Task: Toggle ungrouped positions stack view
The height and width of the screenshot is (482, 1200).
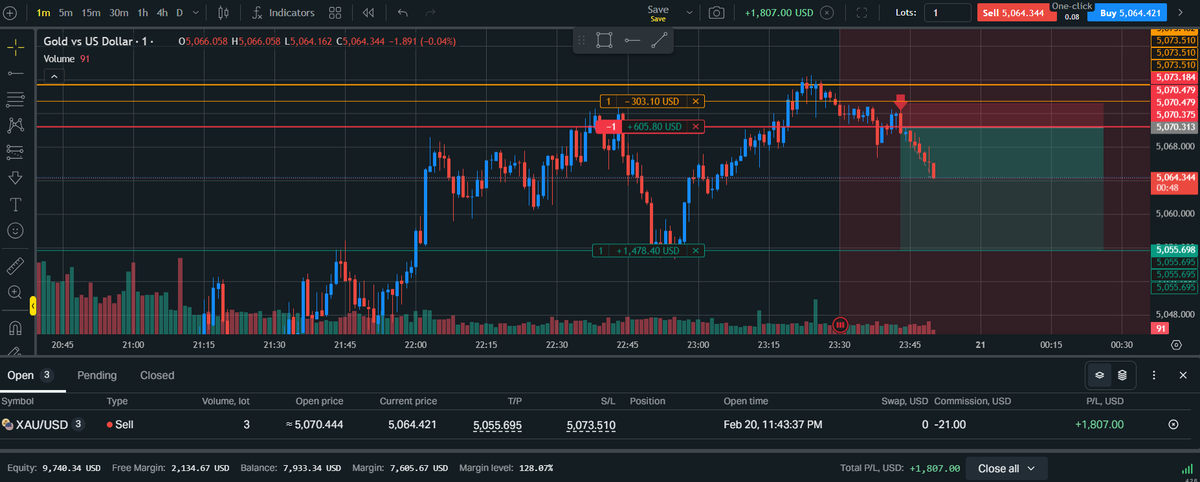Action: pyautogui.click(x=1122, y=375)
